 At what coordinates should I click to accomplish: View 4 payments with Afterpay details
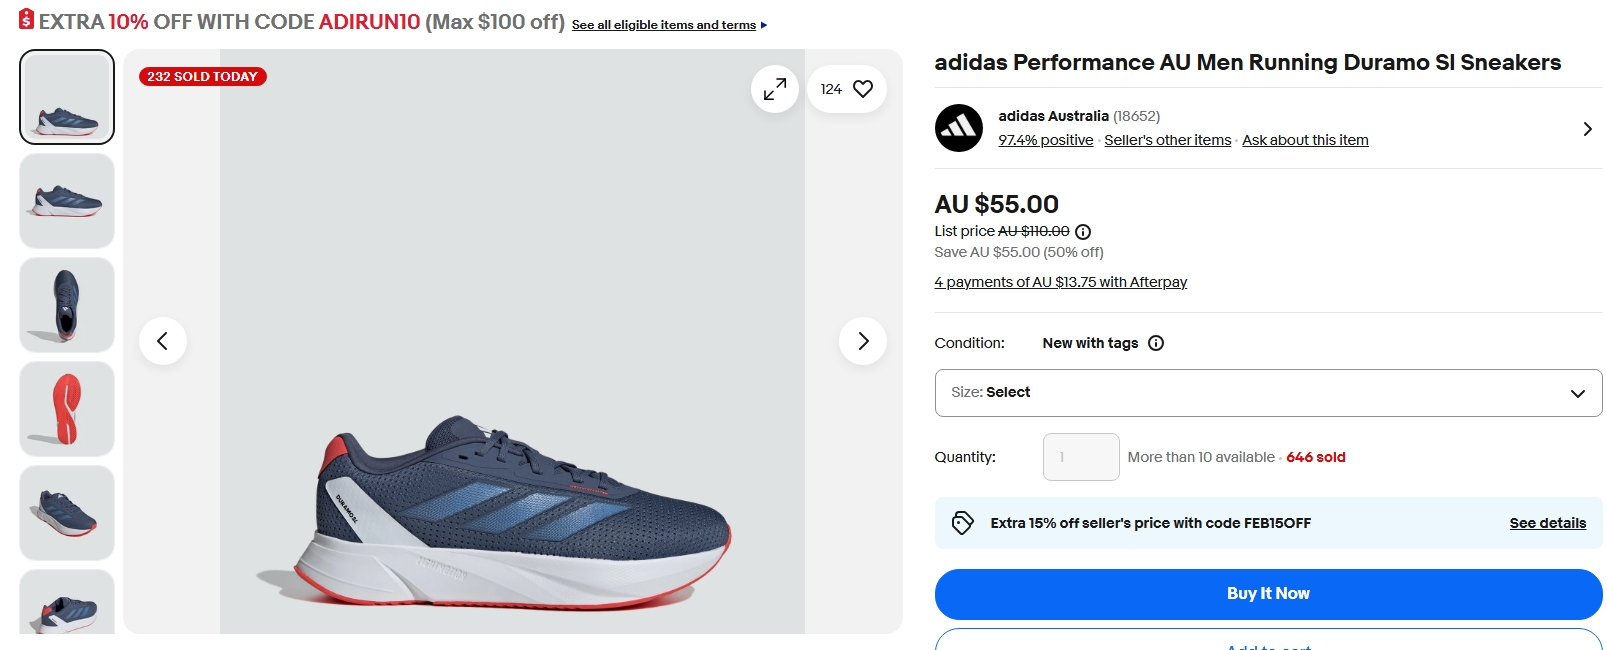coord(1060,282)
